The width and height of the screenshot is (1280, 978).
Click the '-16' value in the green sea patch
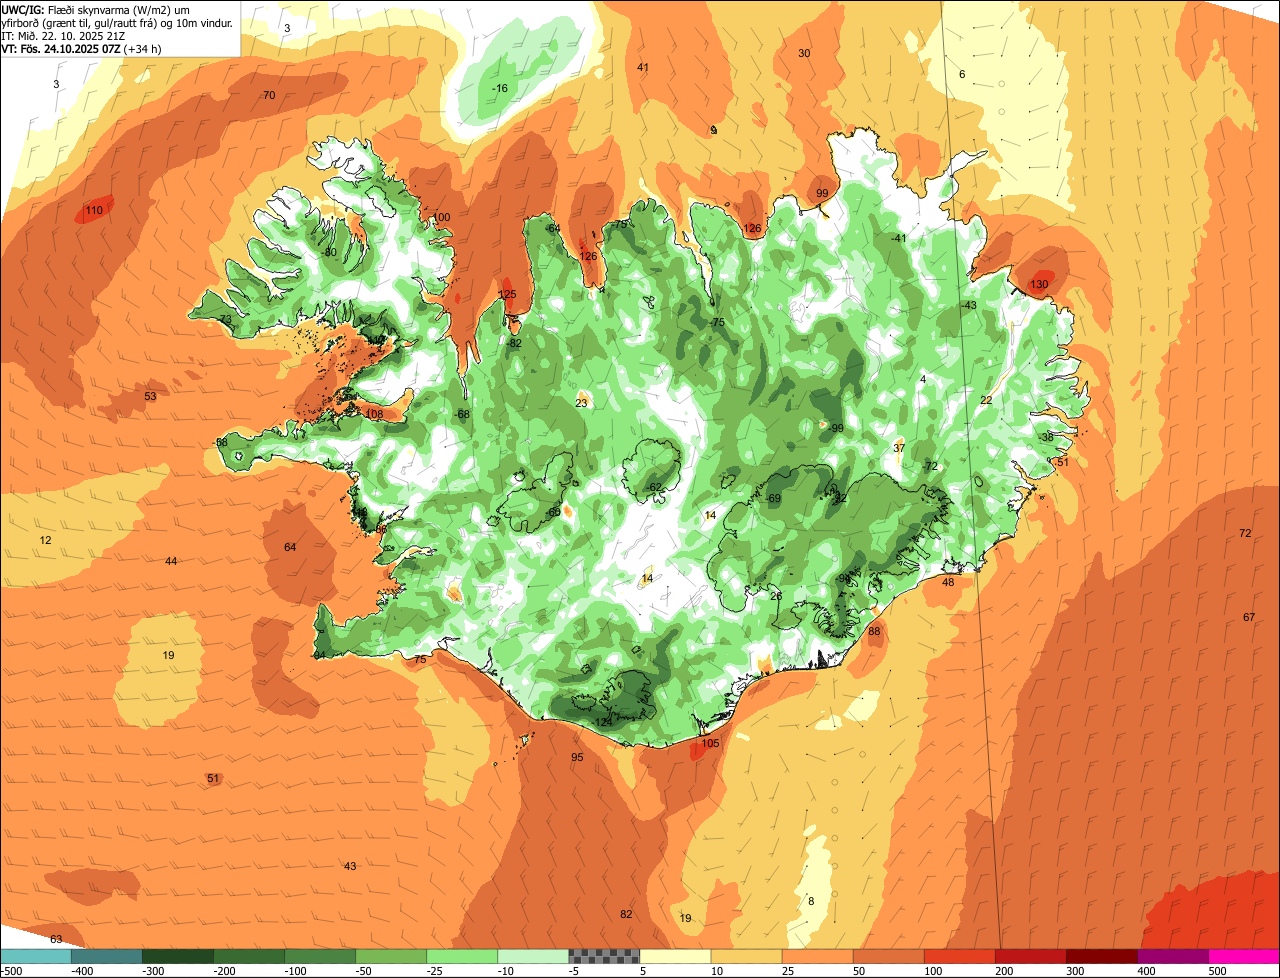(499, 88)
